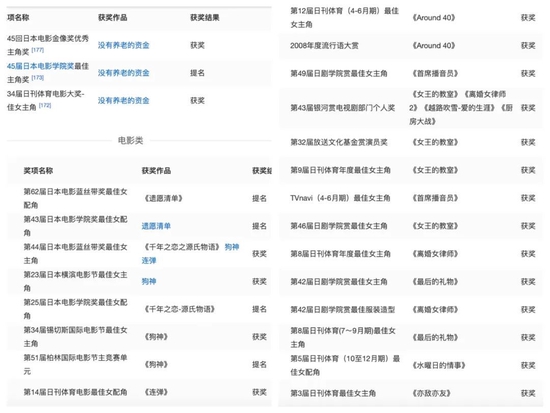Viewport: 550px width, 413px height.
Task: Select 《Around 40》 in 流行语大赏 row
Action: [x=433, y=46]
